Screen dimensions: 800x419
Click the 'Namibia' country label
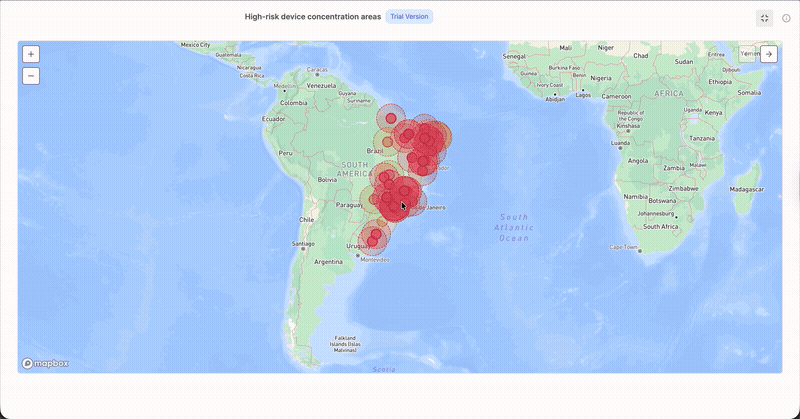[636, 196]
